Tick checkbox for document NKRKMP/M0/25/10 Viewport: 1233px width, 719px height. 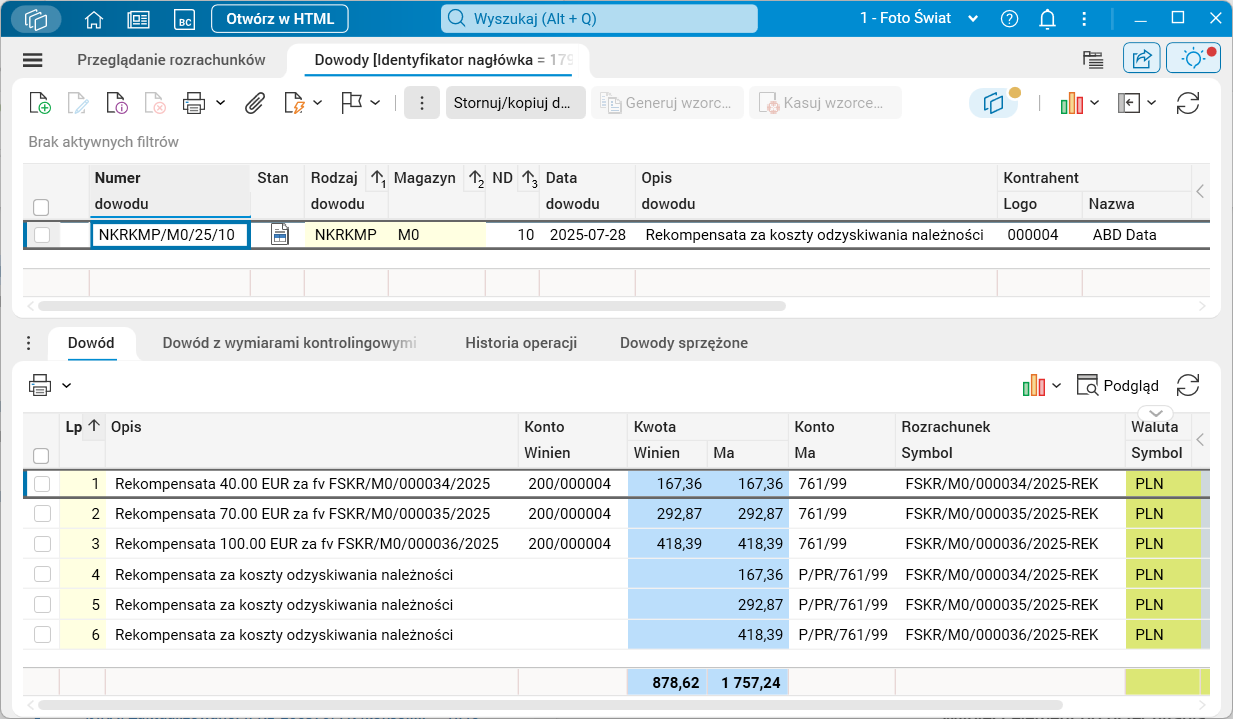click(41, 235)
